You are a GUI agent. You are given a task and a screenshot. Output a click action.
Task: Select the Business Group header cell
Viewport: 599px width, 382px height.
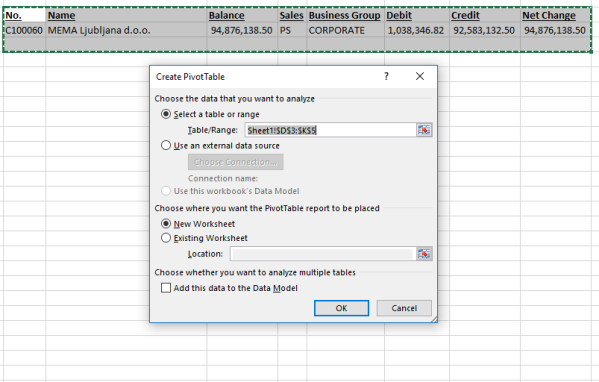tap(345, 15)
